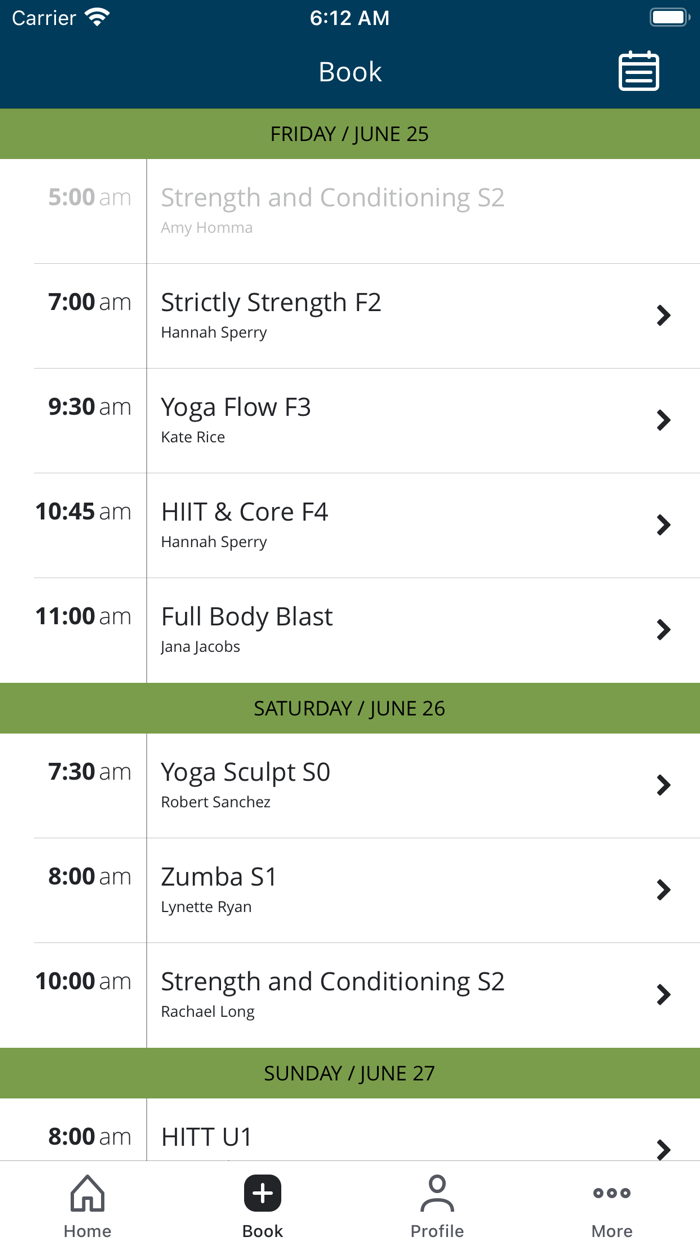
Task: Open the calendar icon in the header
Action: 639,71
